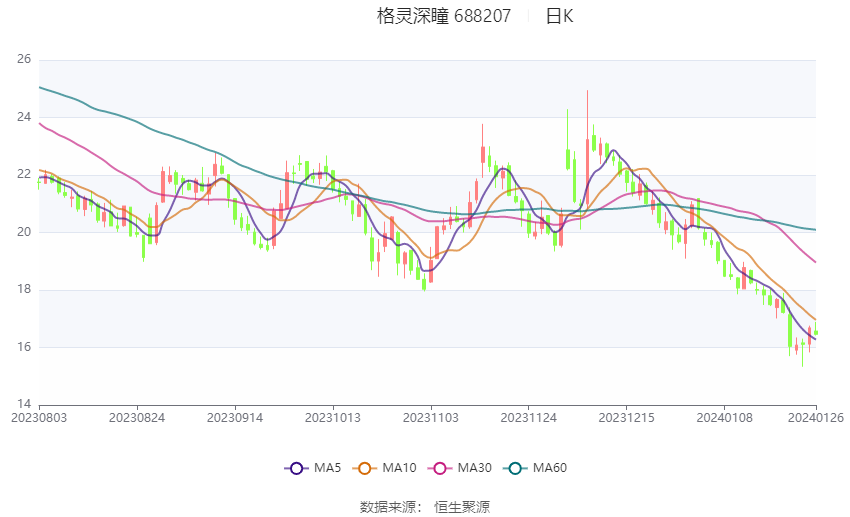This screenshot has height=517, width=850.
Task: Toggle the MA10 legend series
Action: click(x=384, y=468)
